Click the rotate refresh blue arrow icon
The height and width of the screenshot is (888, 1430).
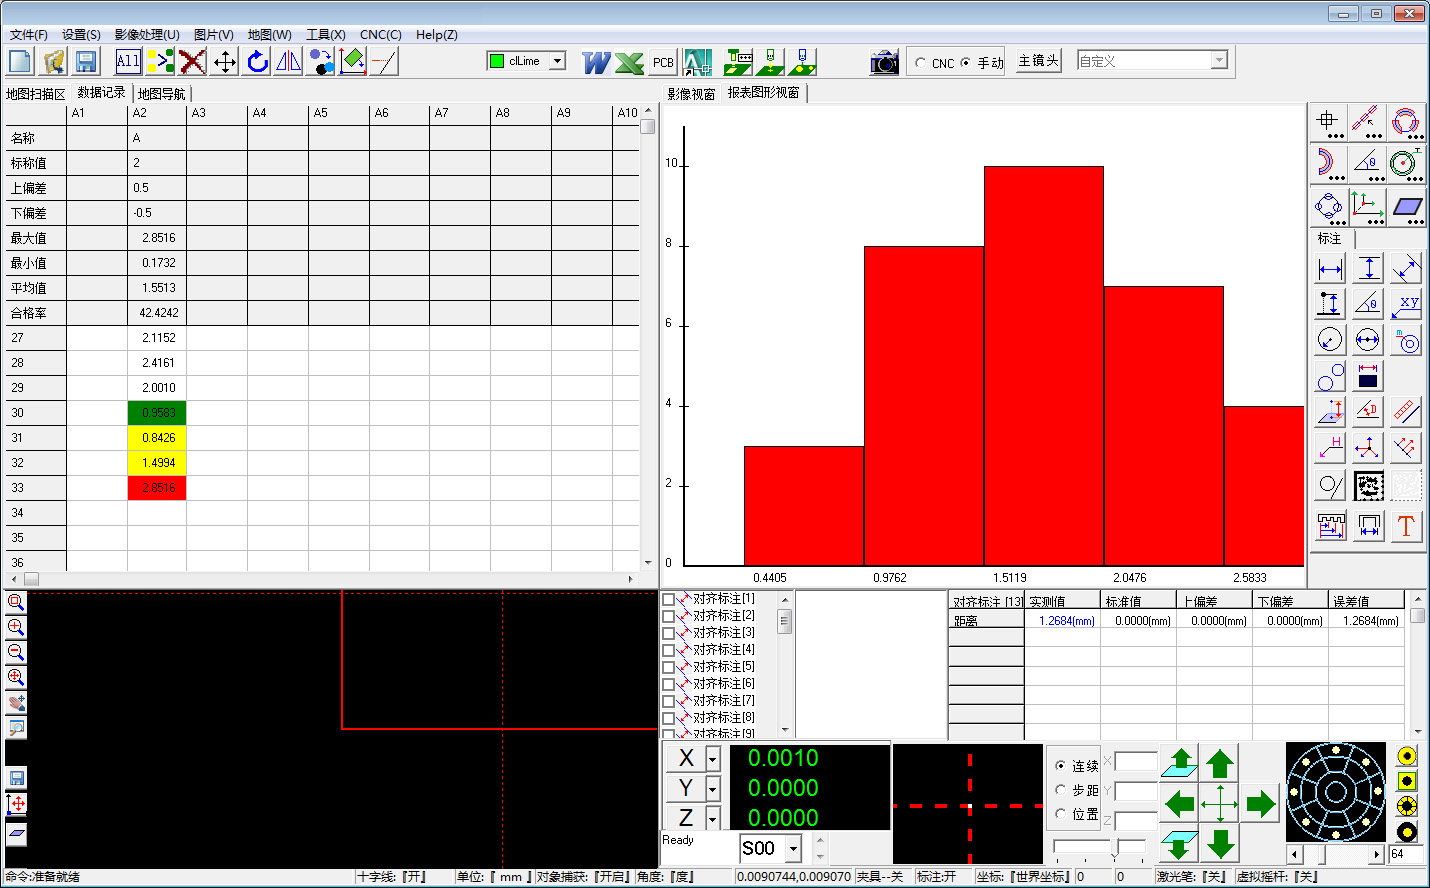(257, 62)
